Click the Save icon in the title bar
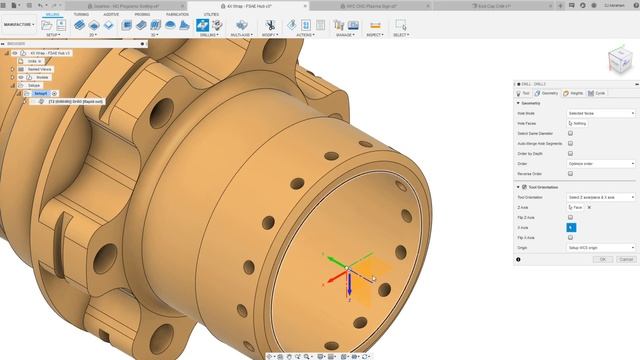 [29, 6]
